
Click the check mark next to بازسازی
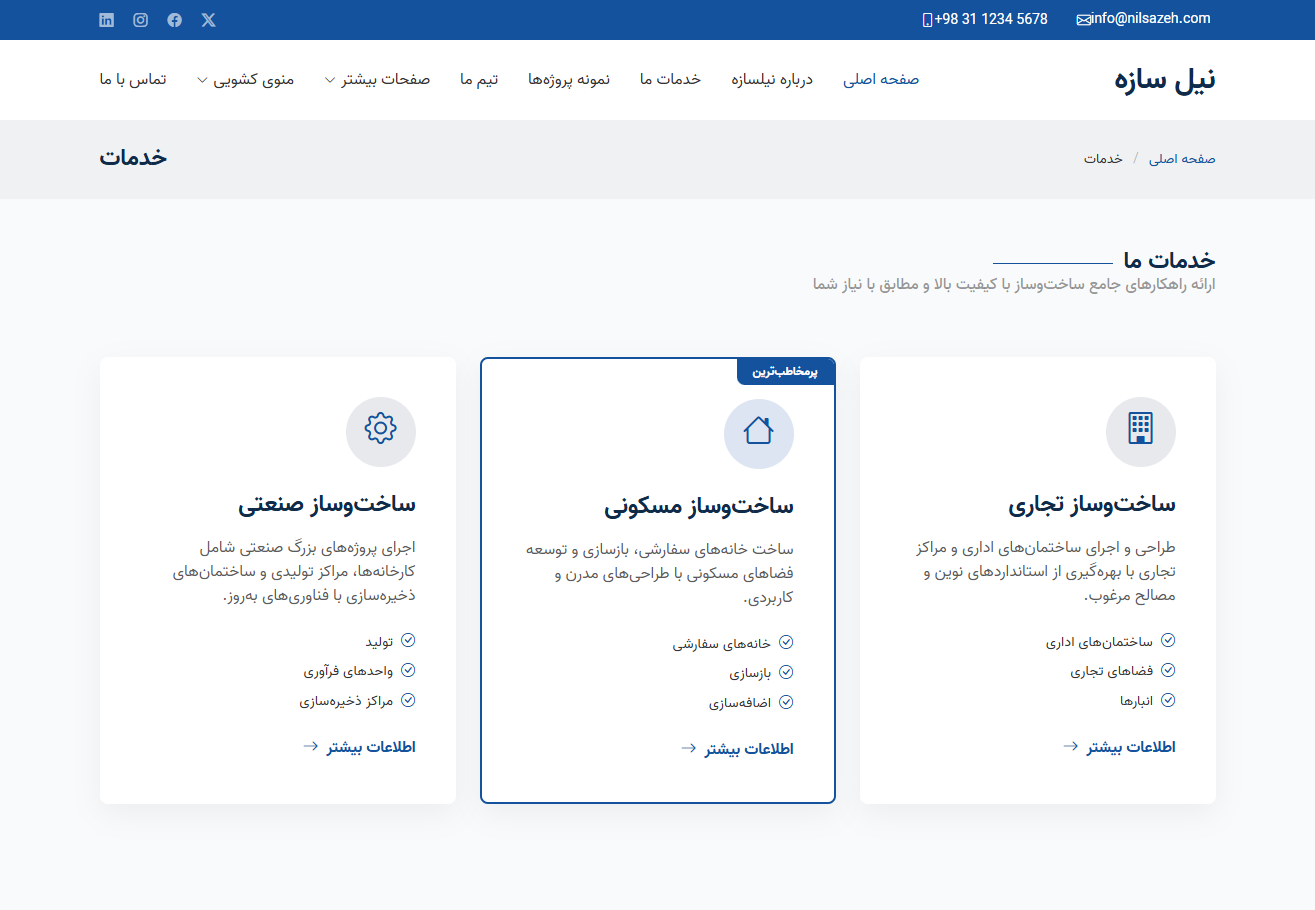786,673
